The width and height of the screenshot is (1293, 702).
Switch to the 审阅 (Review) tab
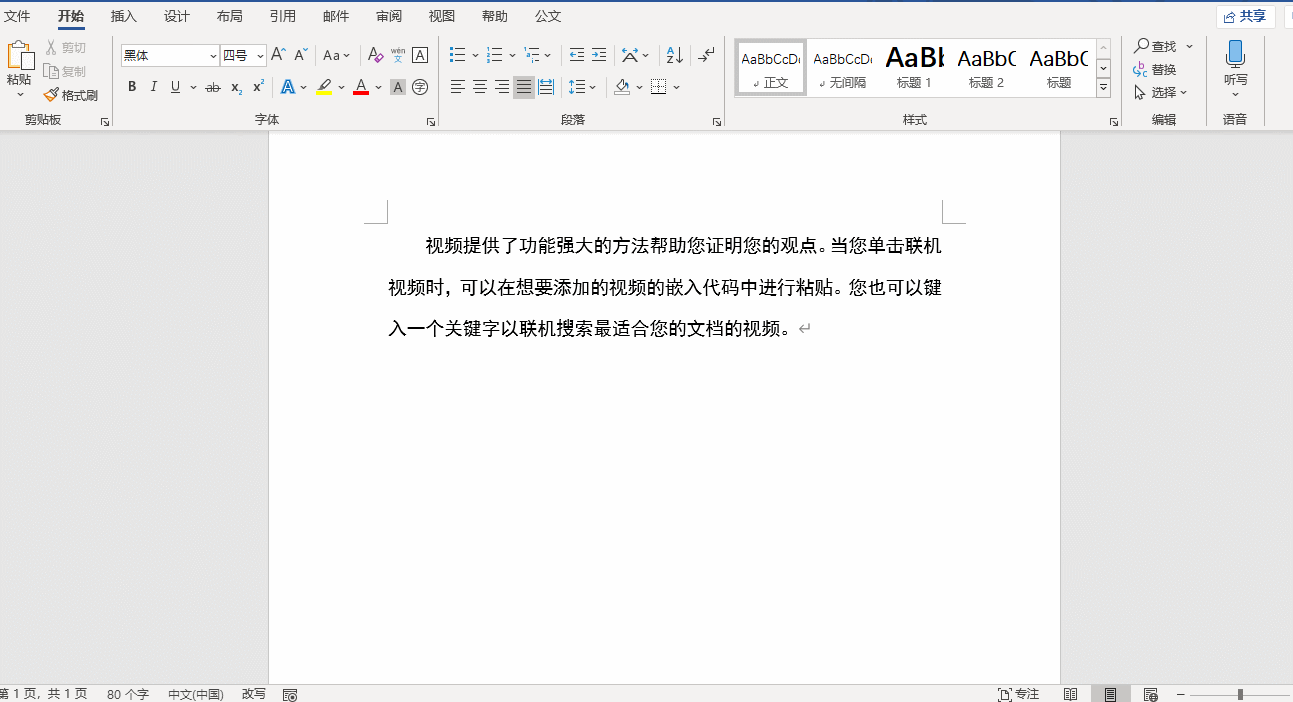[x=389, y=16]
